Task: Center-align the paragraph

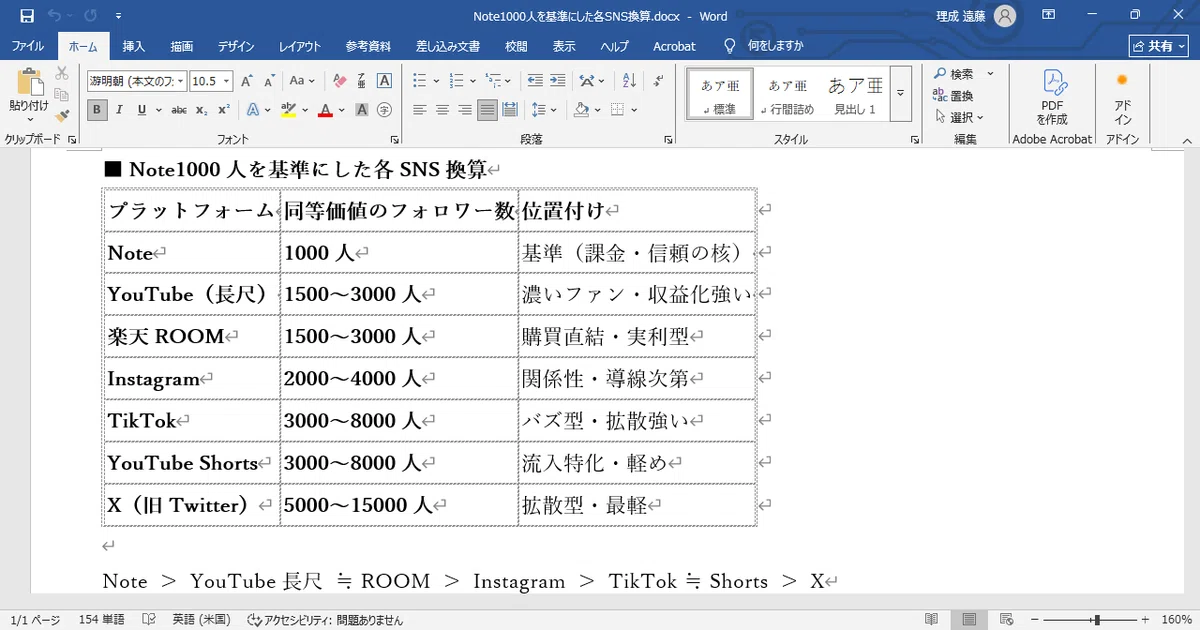Action: [x=442, y=110]
